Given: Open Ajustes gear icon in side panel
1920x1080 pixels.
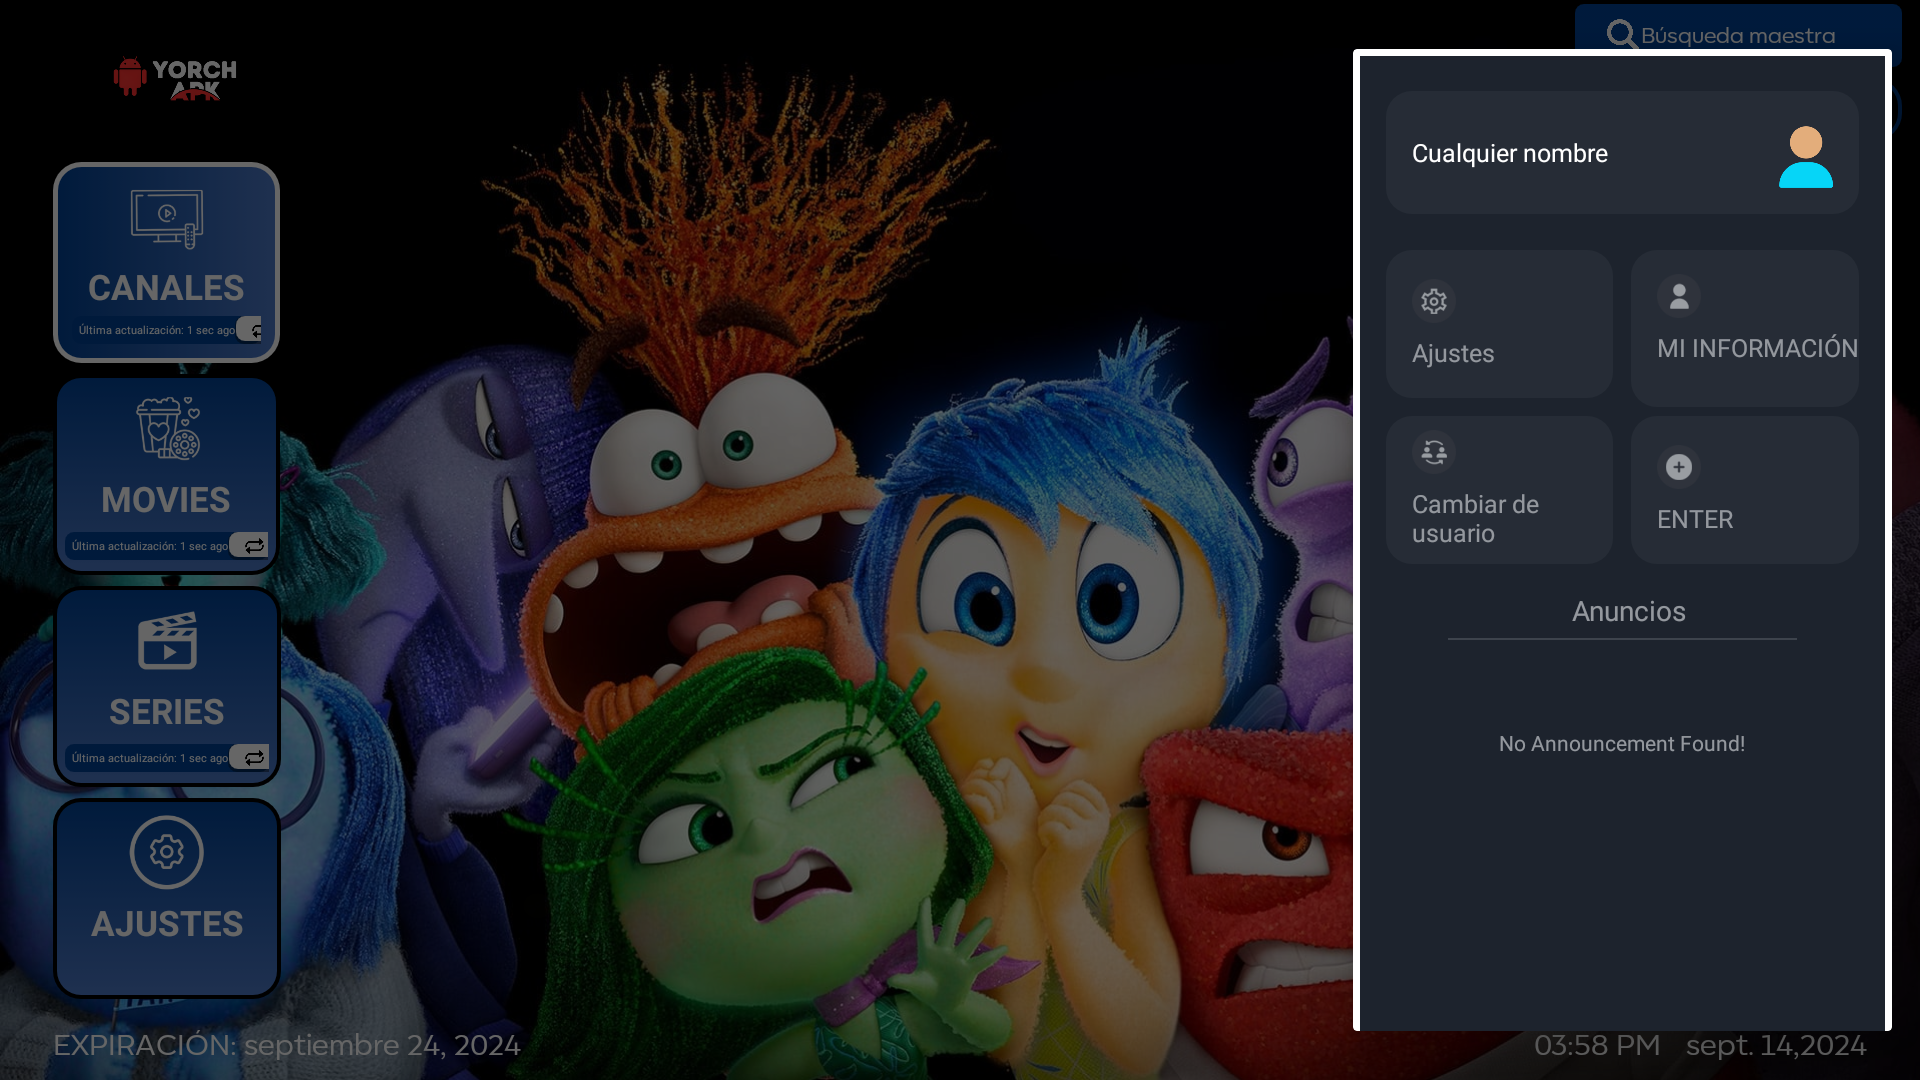Looking at the screenshot, I should point(1434,301).
